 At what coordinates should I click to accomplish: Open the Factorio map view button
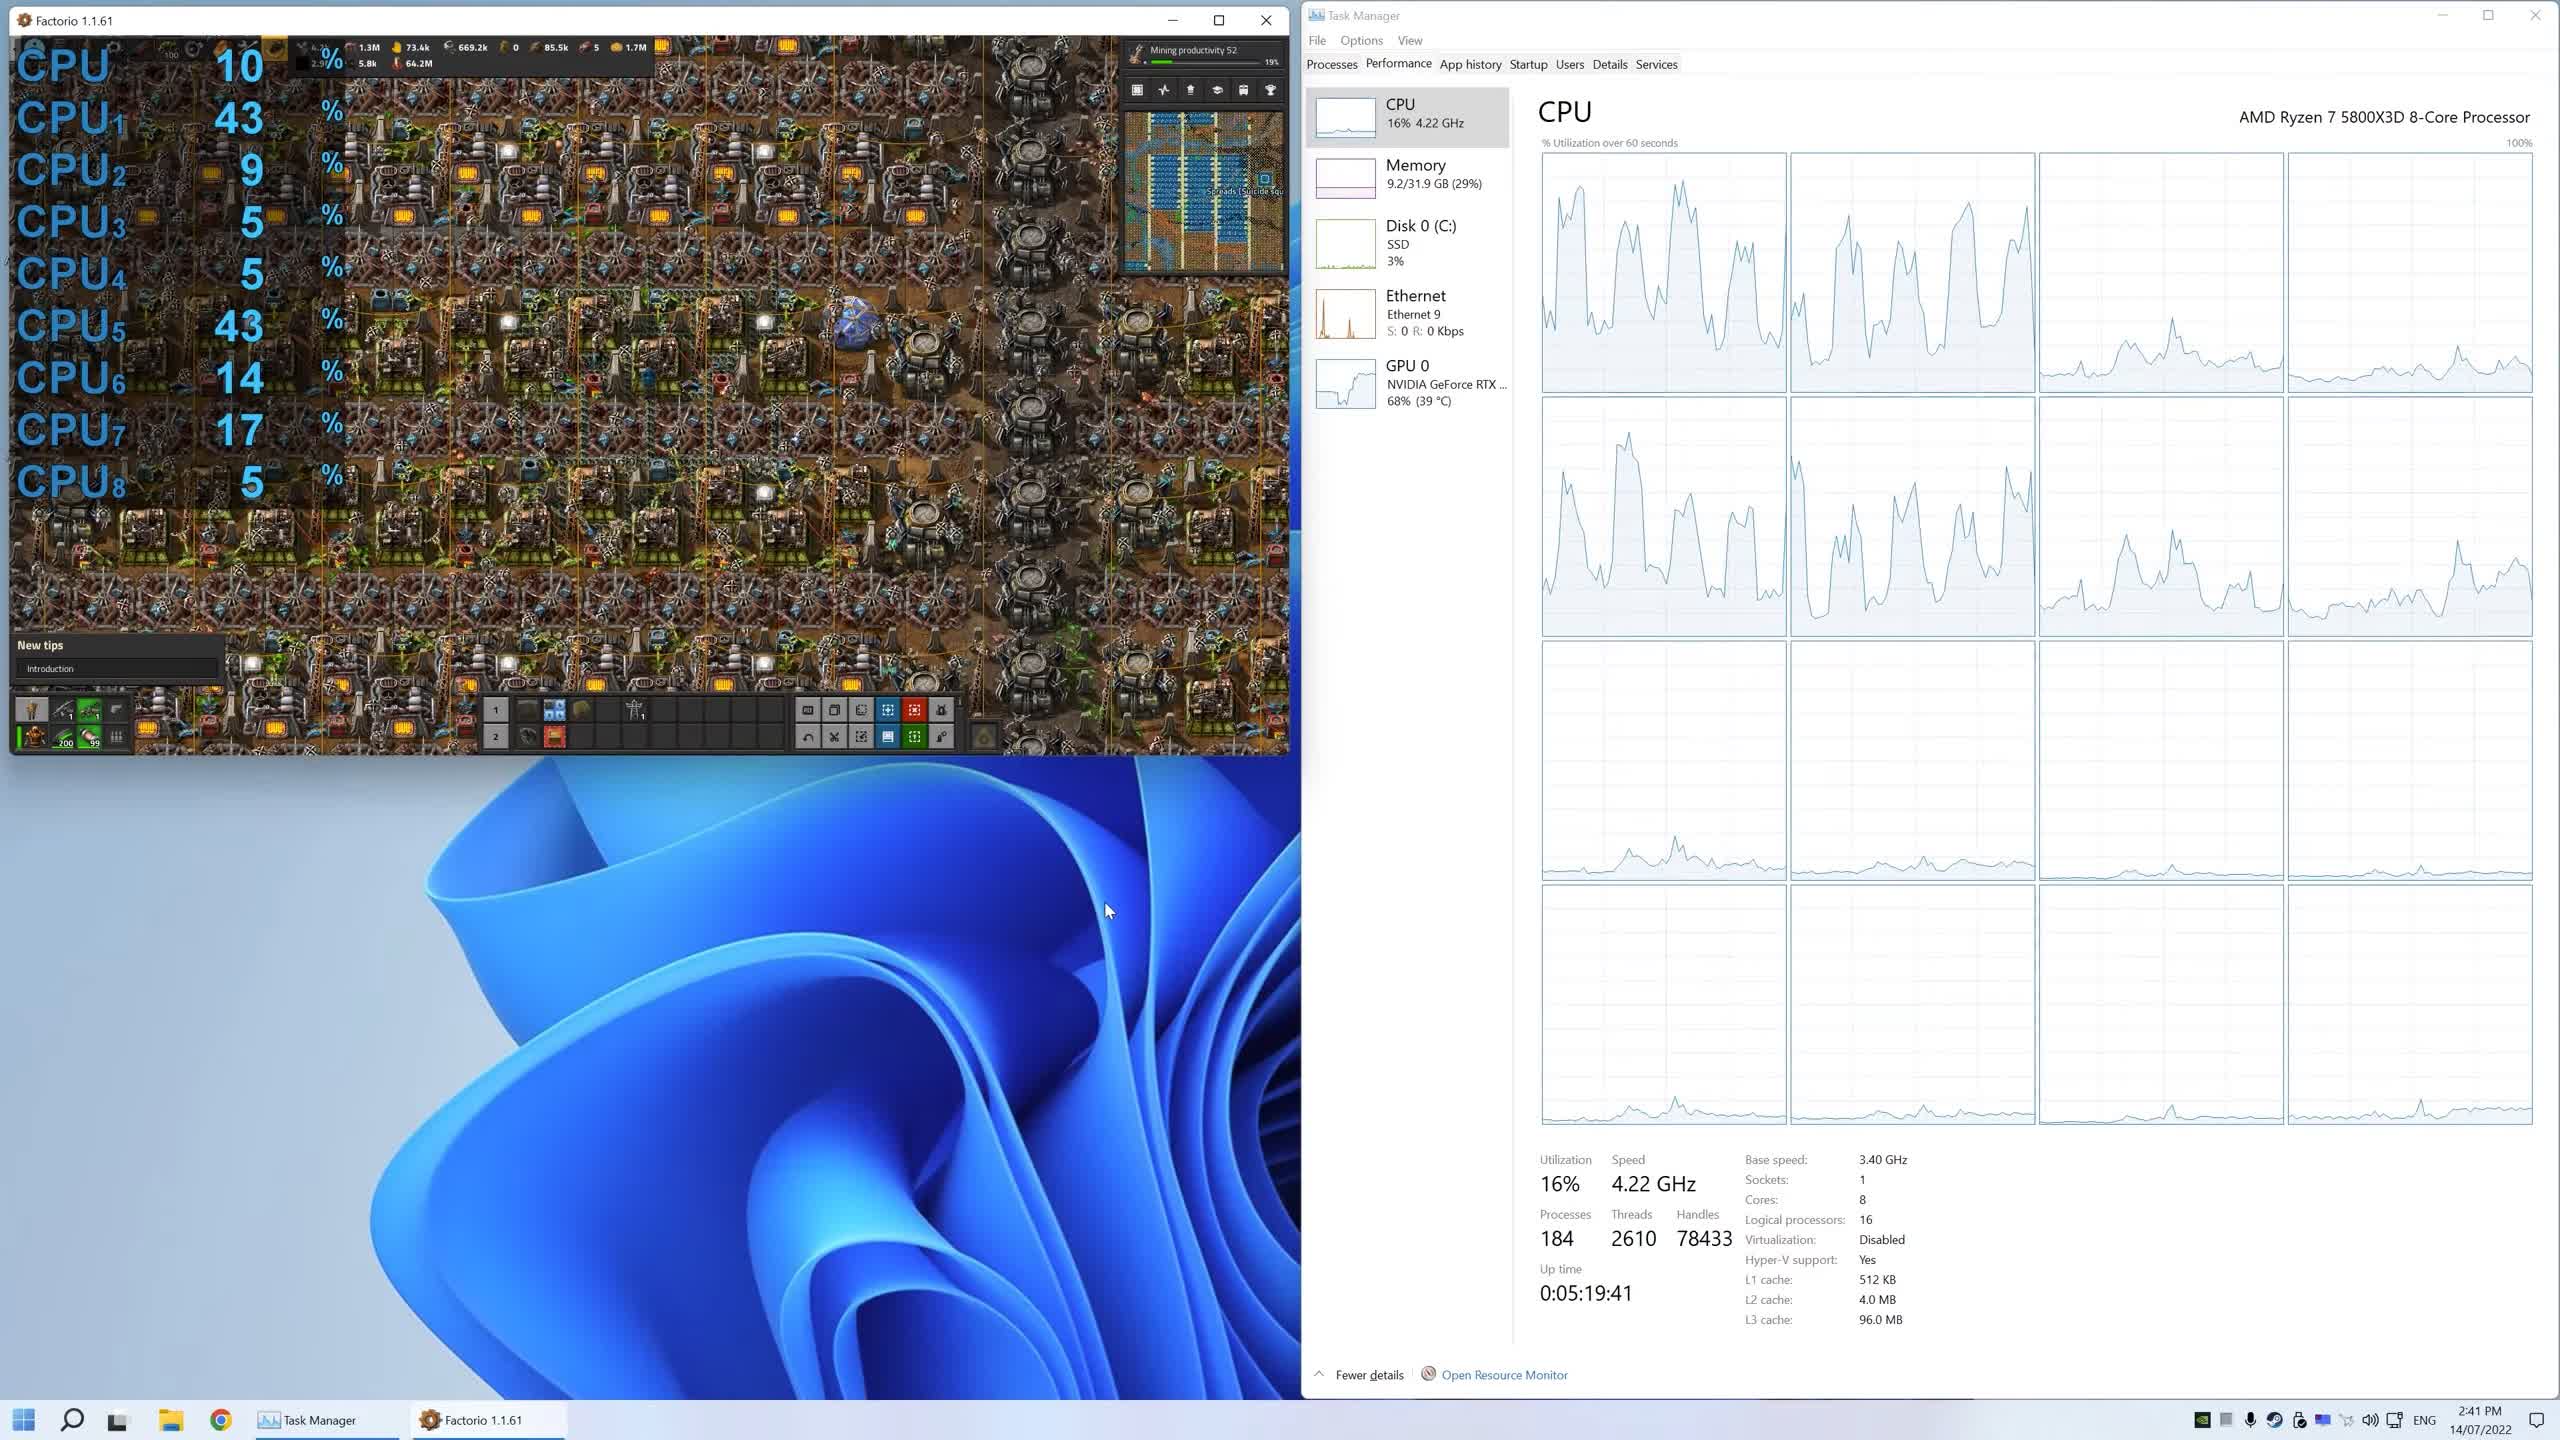click(1137, 90)
